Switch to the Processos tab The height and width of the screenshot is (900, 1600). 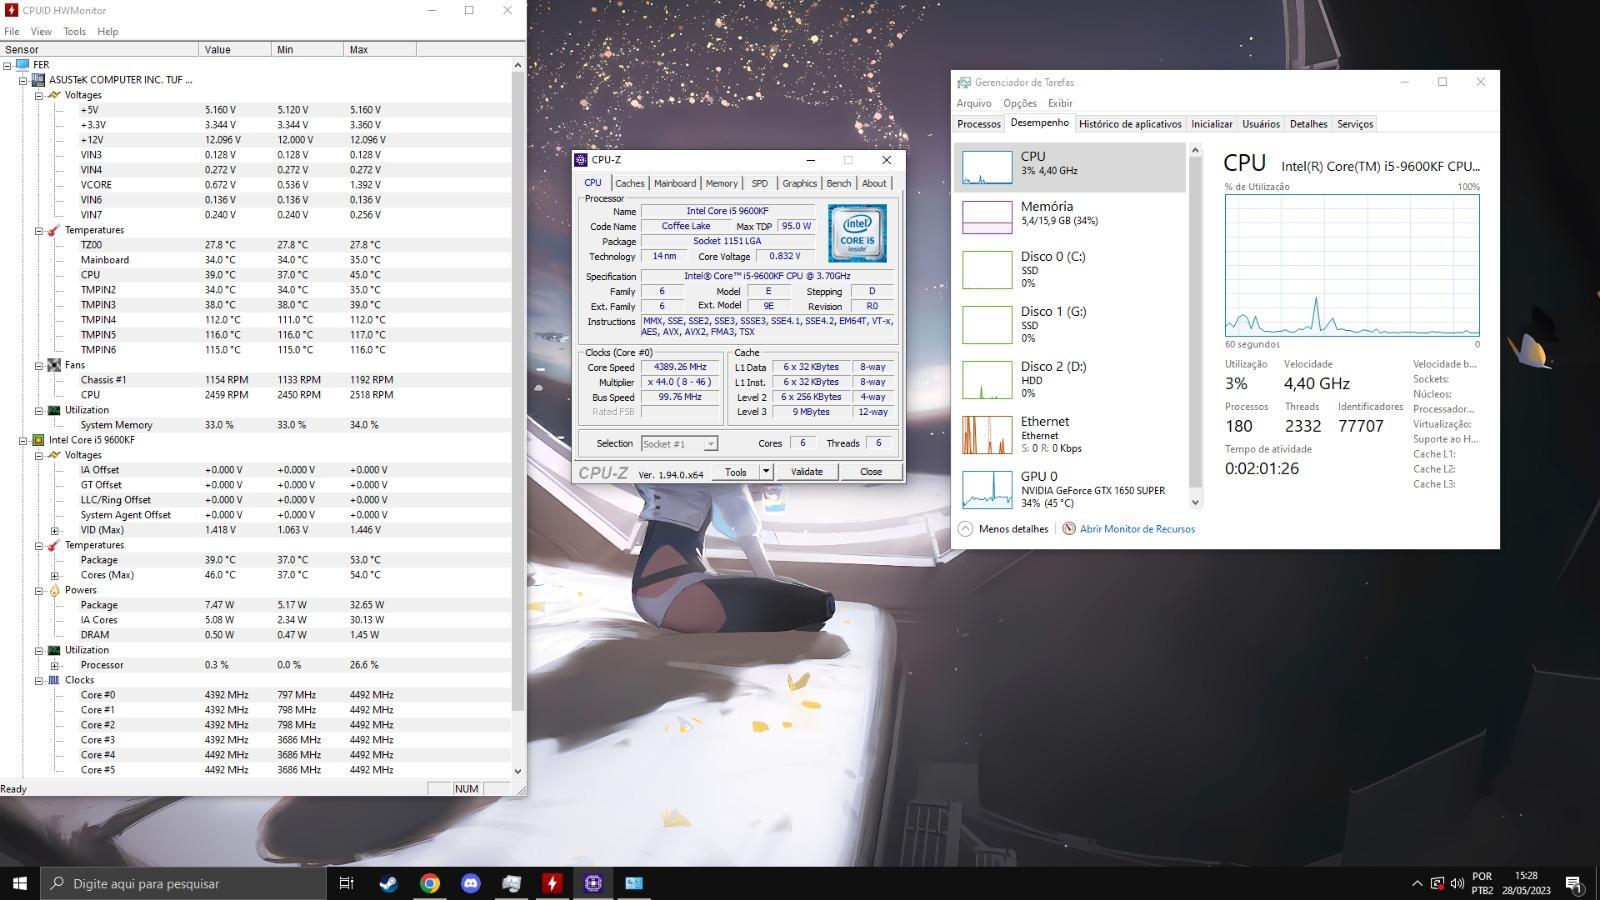[979, 124]
